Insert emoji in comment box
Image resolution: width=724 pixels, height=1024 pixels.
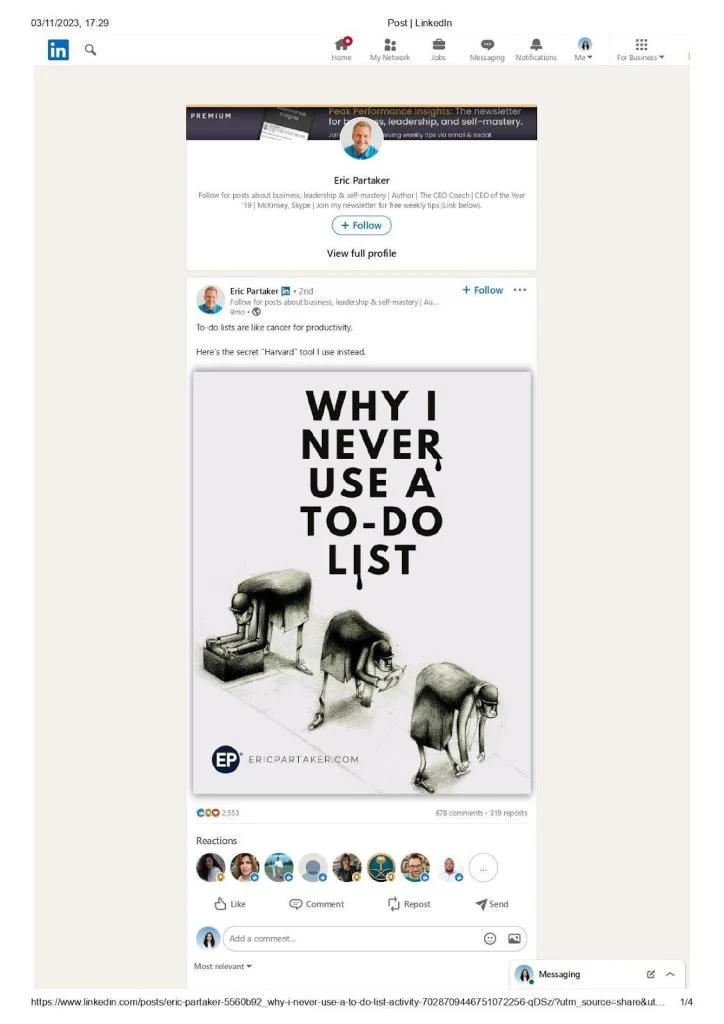click(x=490, y=938)
